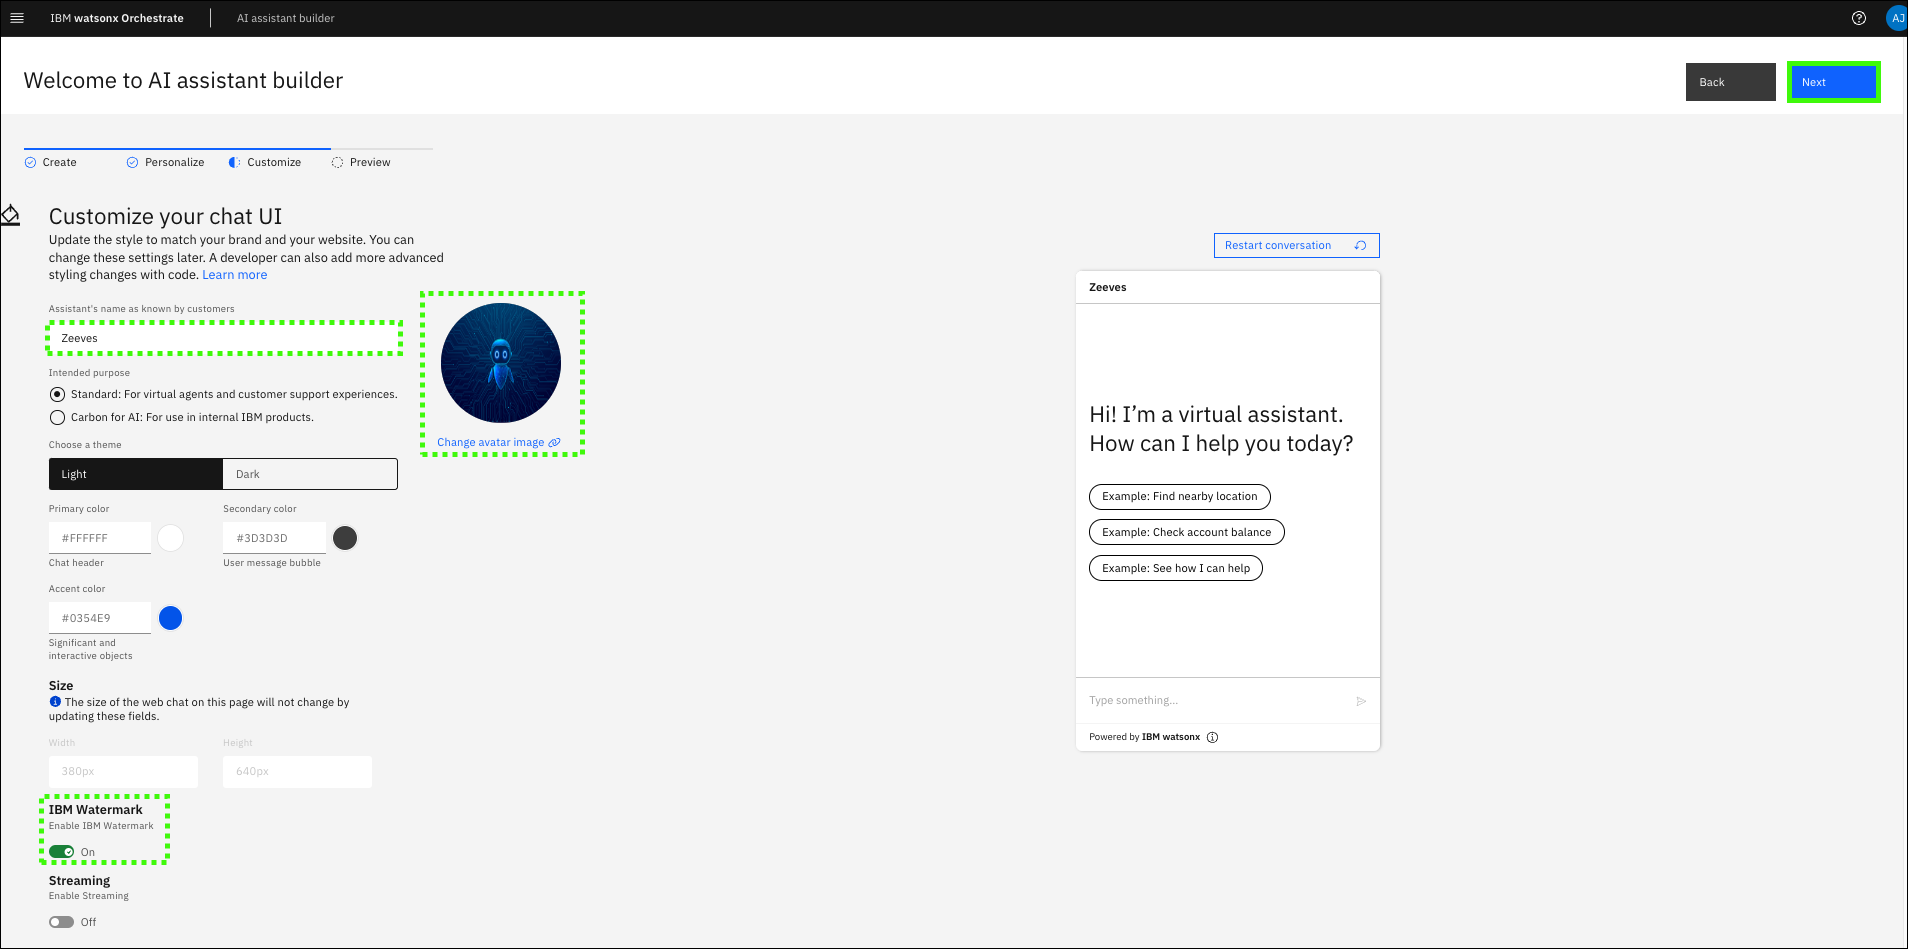1908x949 pixels.
Task: Open the hamburger navigation menu
Action: coord(16,18)
